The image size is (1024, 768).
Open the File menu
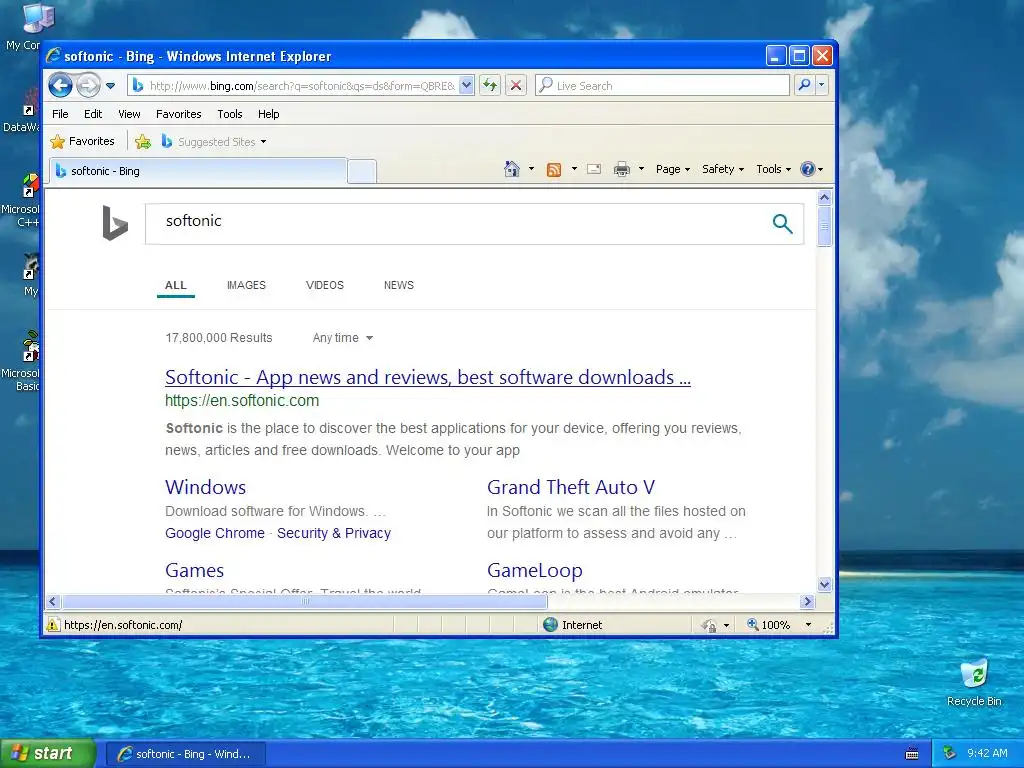point(60,114)
